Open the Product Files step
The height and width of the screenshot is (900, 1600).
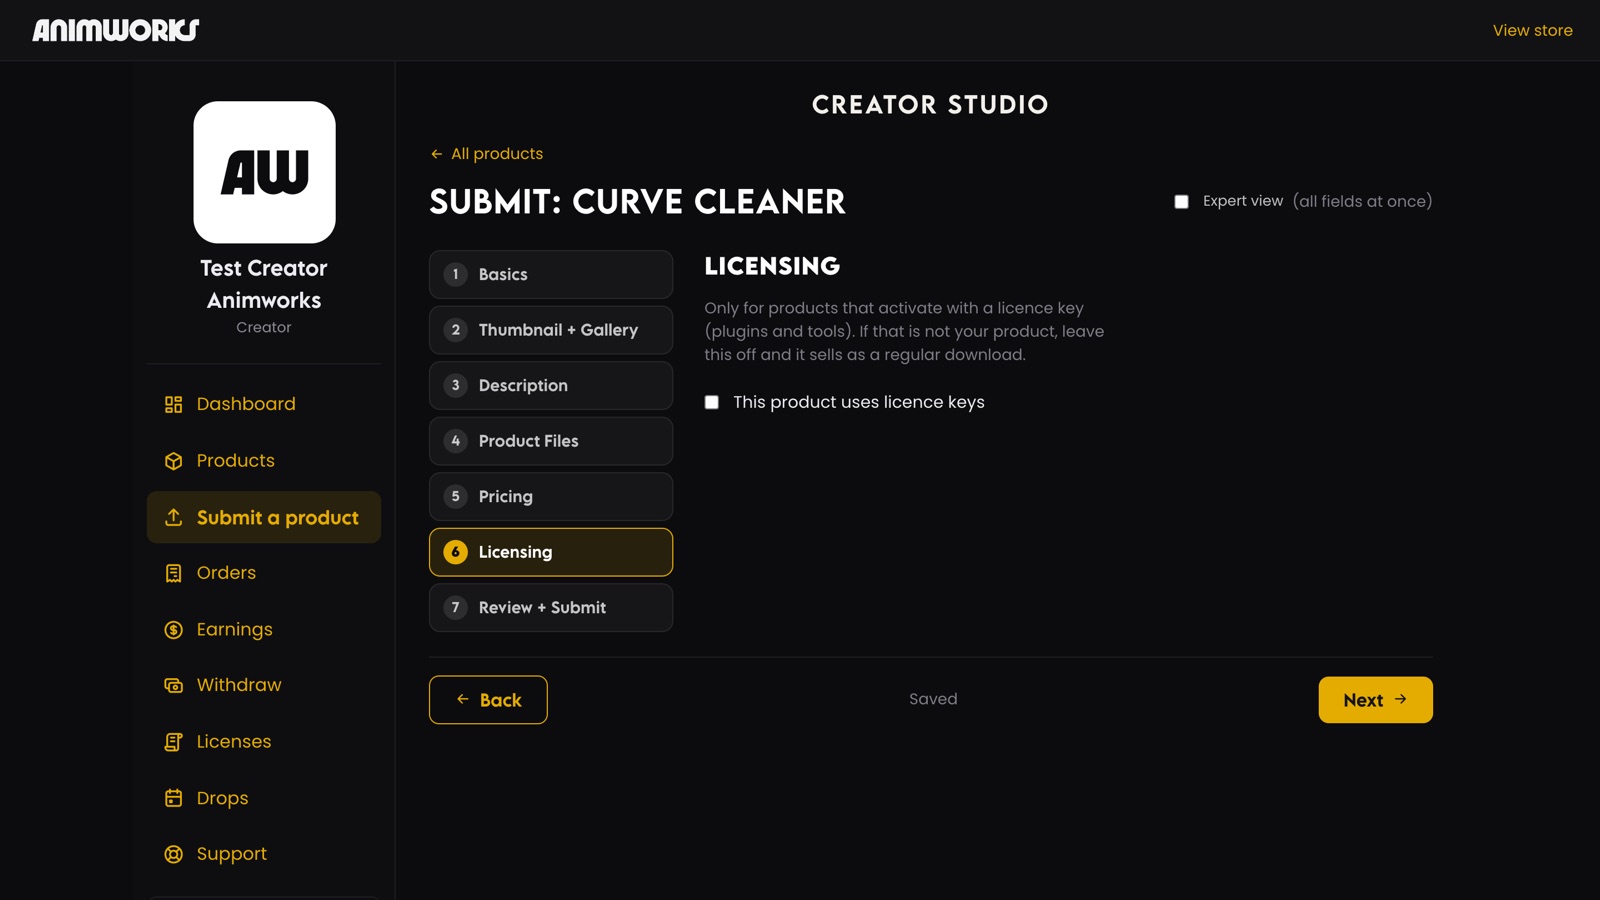click(x=551, y=441)
